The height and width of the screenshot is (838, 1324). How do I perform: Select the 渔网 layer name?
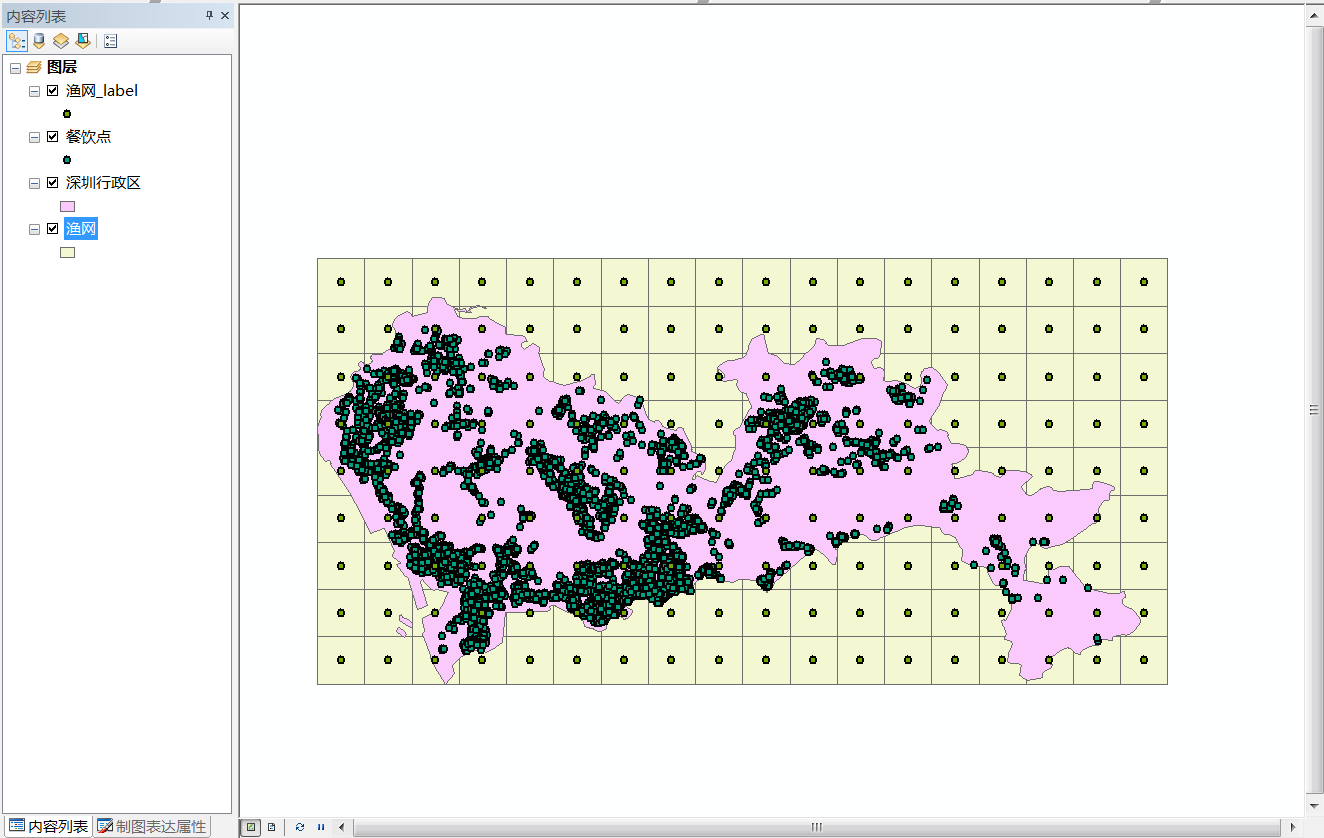click(x=81, y=229)
